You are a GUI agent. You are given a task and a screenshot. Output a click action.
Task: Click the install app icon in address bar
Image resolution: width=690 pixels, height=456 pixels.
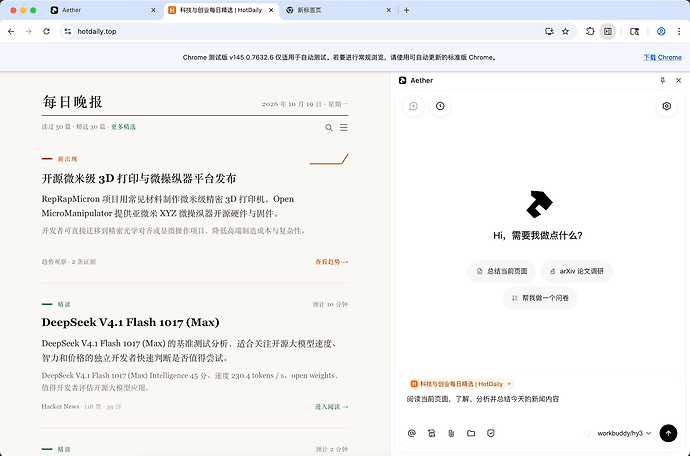click(x=549, y=31)
